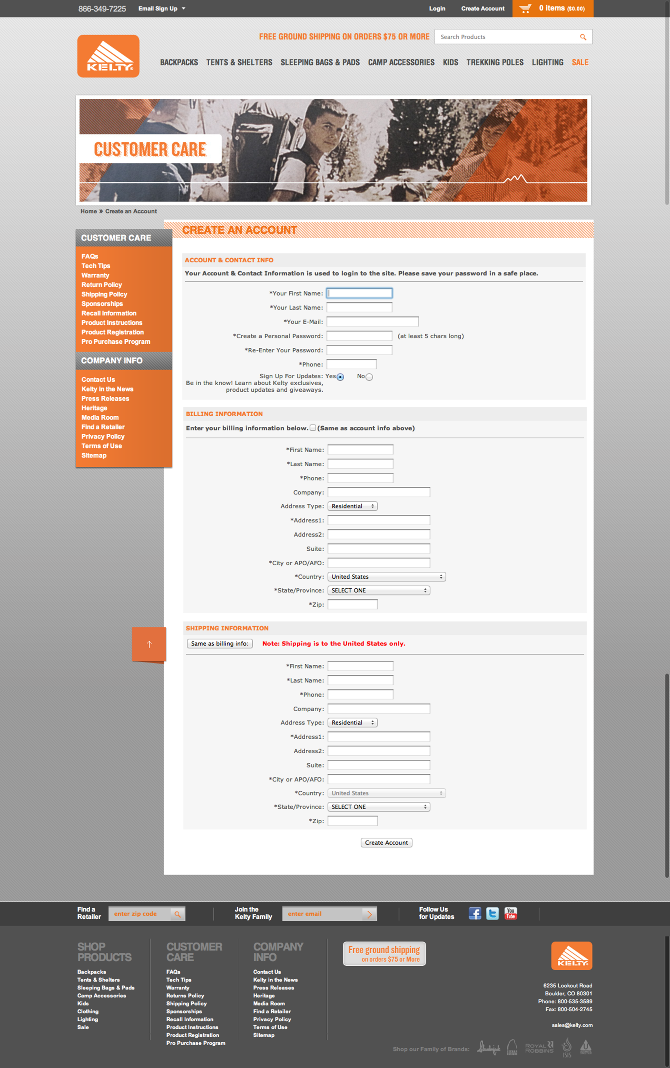This screenshot has width=670, height=1068.
Task: Click the Kelty logo in the header
Action: point(108,56)
